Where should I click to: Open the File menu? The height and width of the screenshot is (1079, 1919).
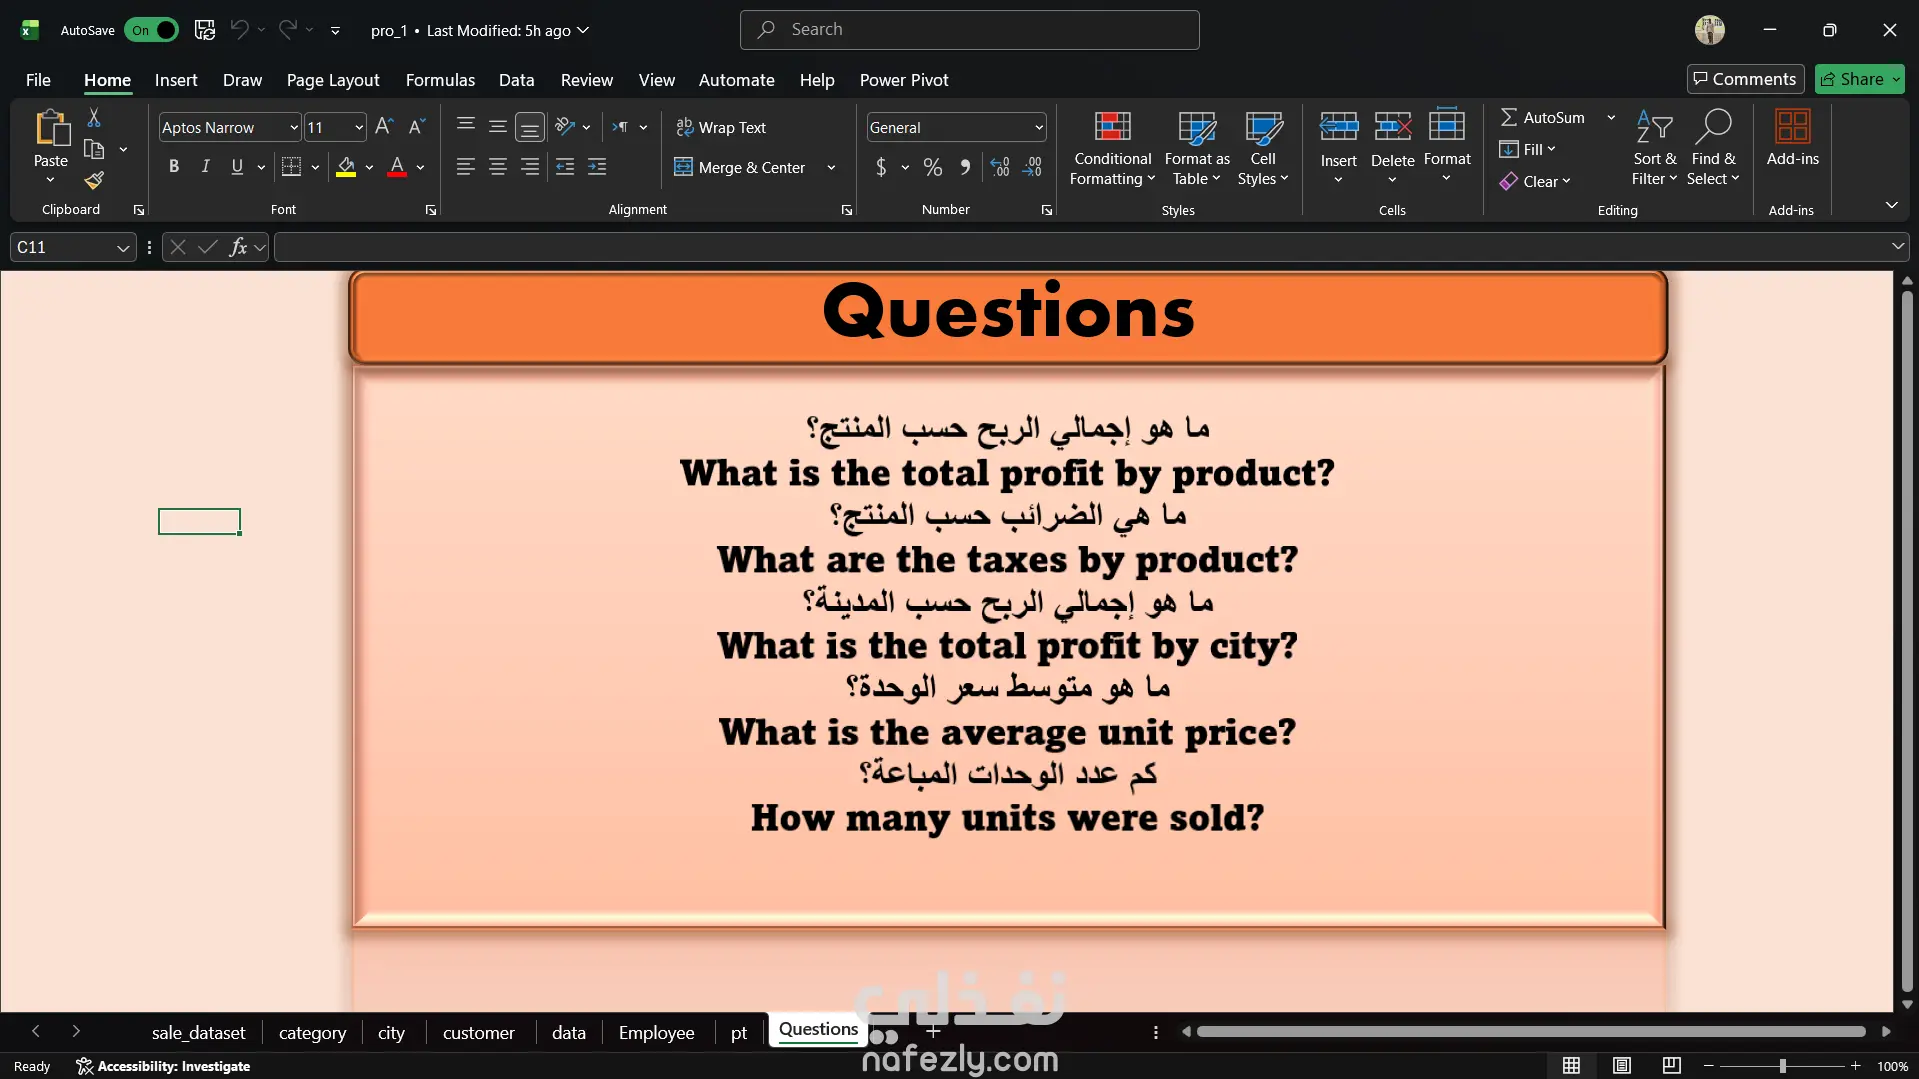click(38, 80)
